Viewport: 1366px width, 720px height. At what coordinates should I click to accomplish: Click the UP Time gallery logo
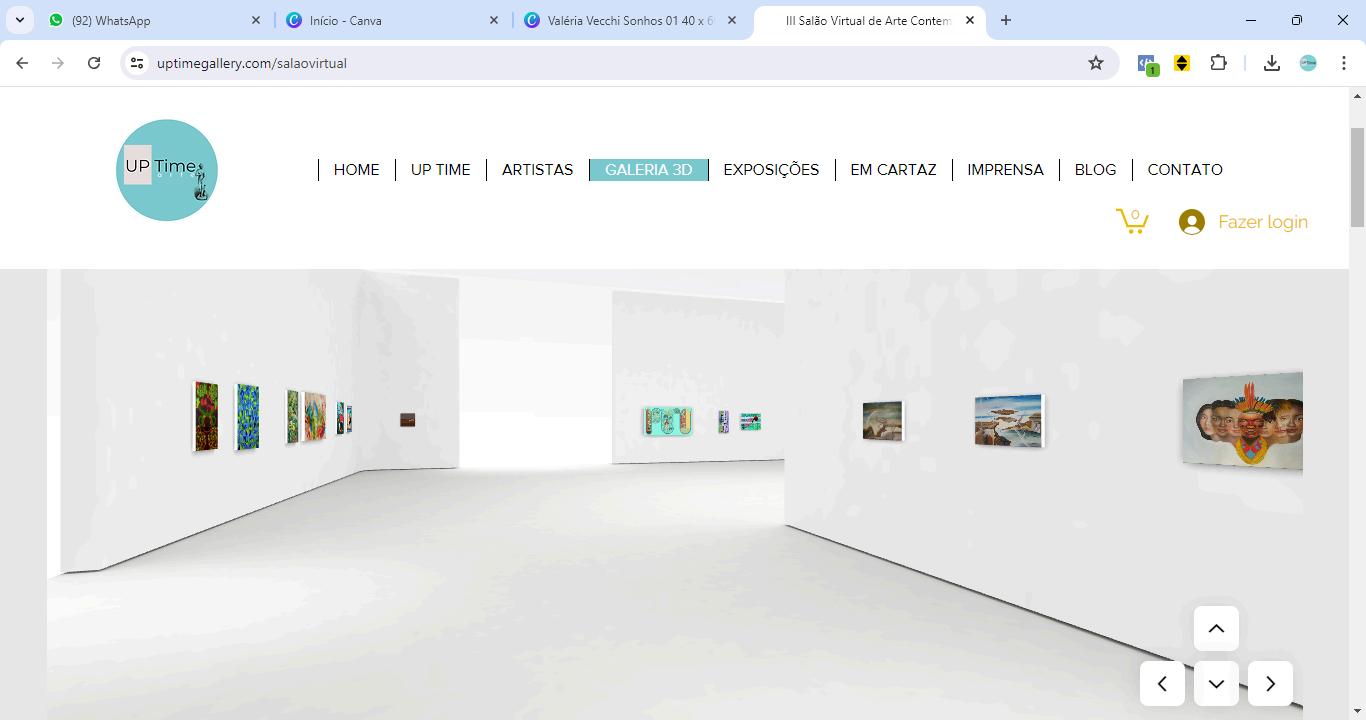point(167,170)
